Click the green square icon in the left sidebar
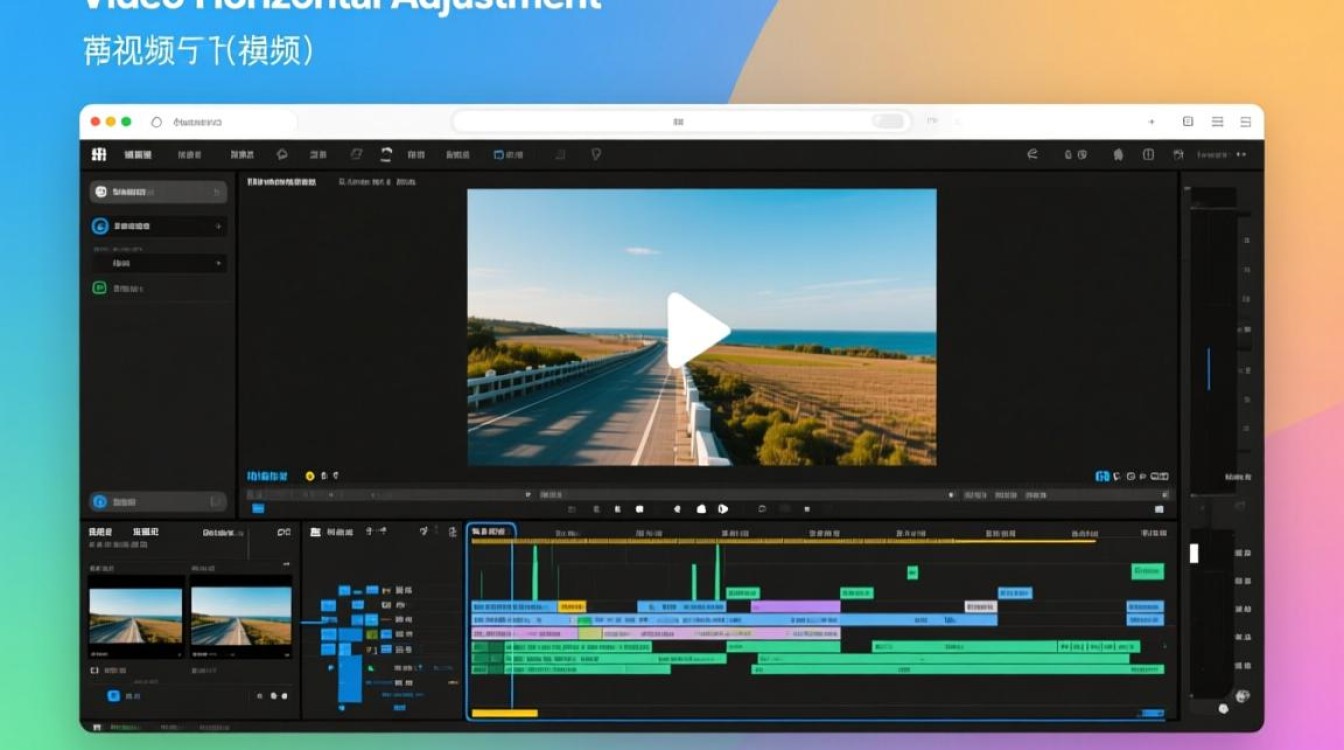This screenshot has width=1344, height=750. [x=100, y=288]
